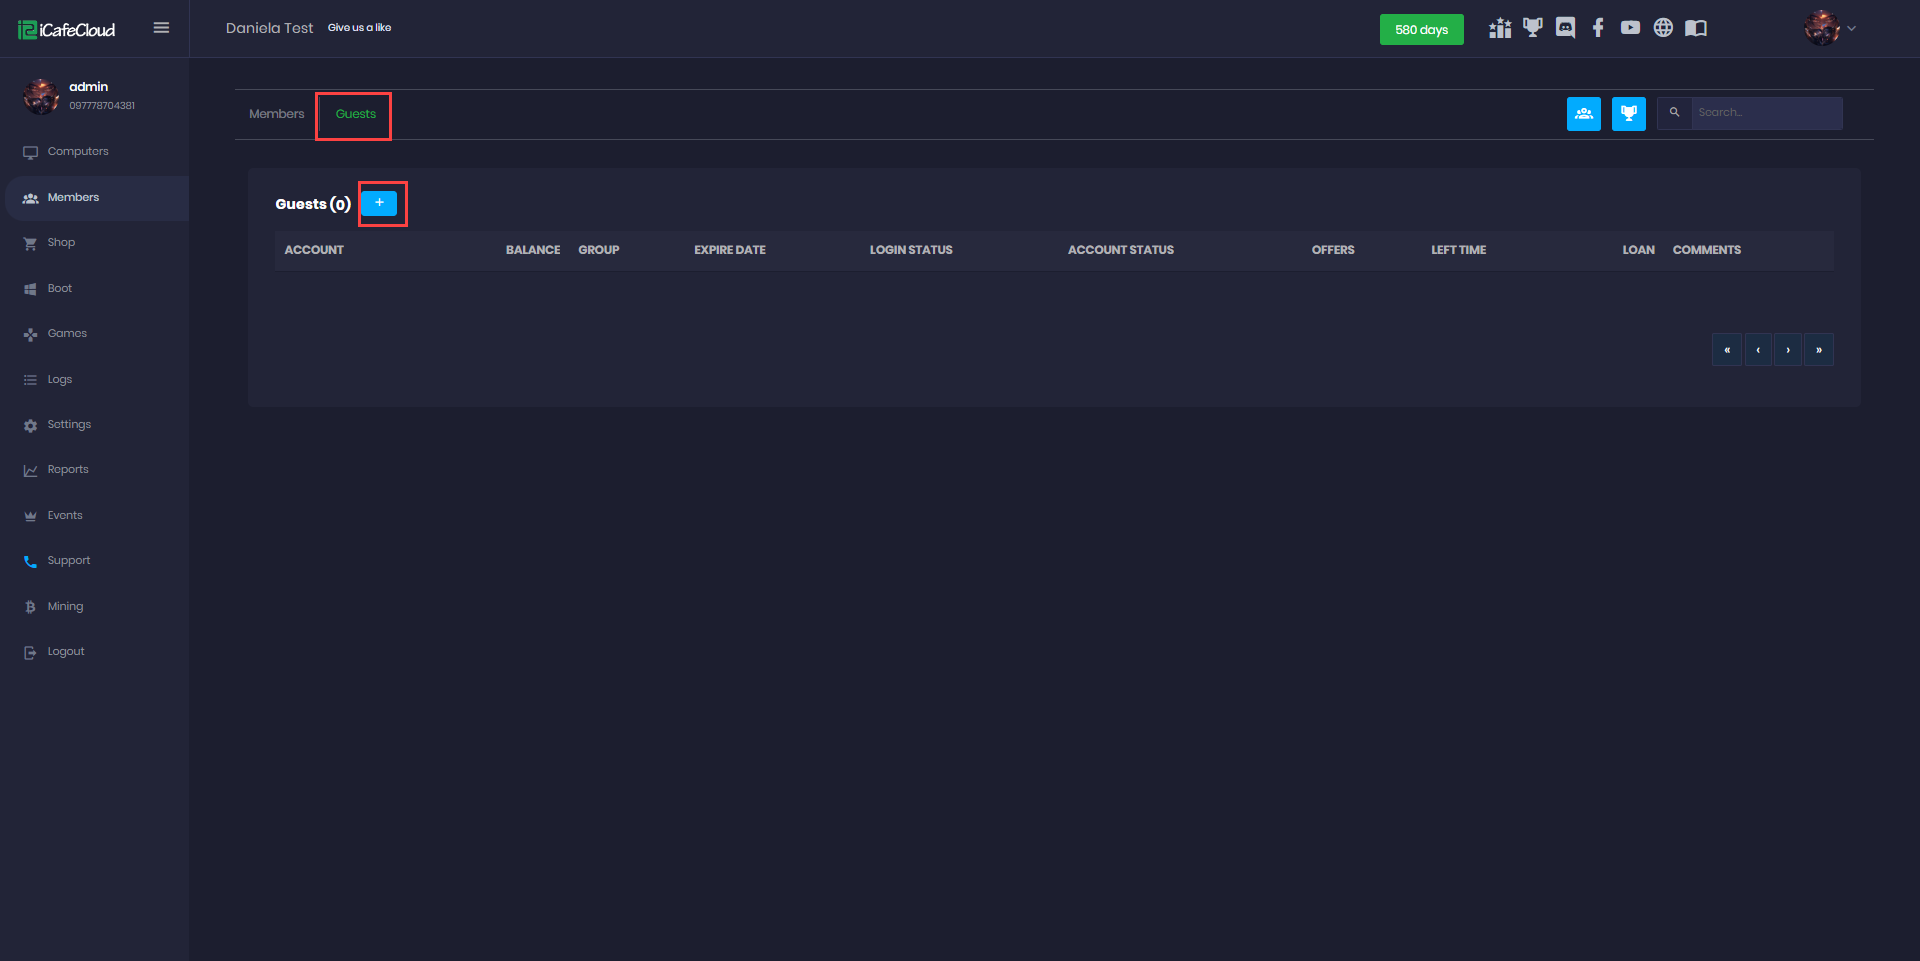Click the green 580 days button

tap(1421, 30)
